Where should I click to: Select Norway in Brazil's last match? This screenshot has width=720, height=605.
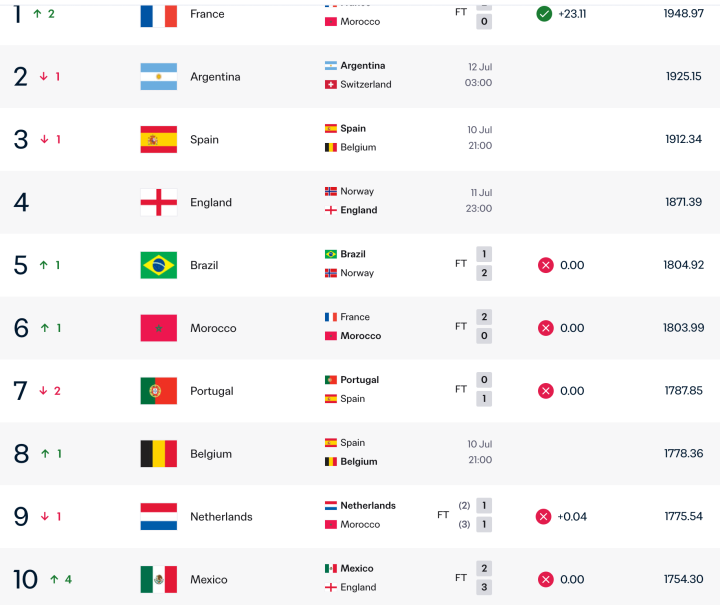[357, 273]
